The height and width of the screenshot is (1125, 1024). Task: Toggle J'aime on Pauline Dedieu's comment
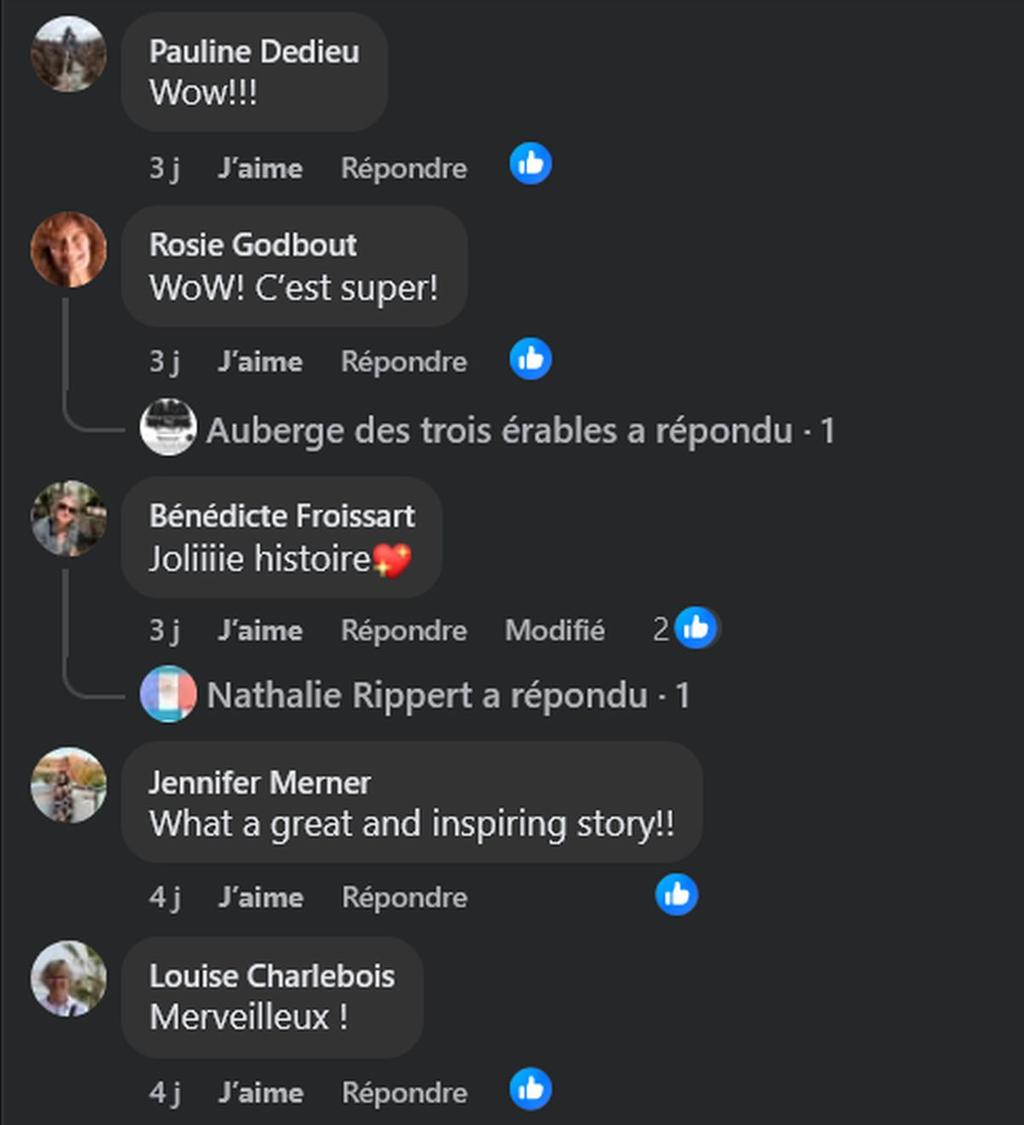pos(260,168)
